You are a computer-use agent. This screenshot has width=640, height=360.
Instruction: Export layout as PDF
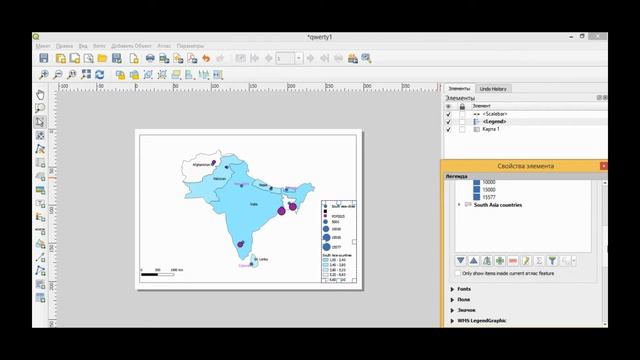tap(192, 58)
